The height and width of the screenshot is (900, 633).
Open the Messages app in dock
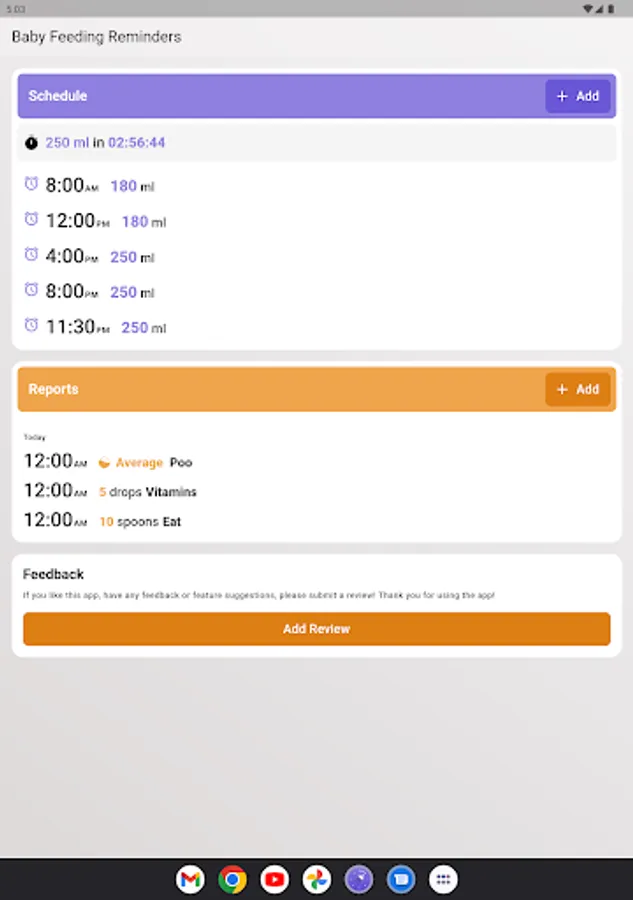(x=401, y=879)
